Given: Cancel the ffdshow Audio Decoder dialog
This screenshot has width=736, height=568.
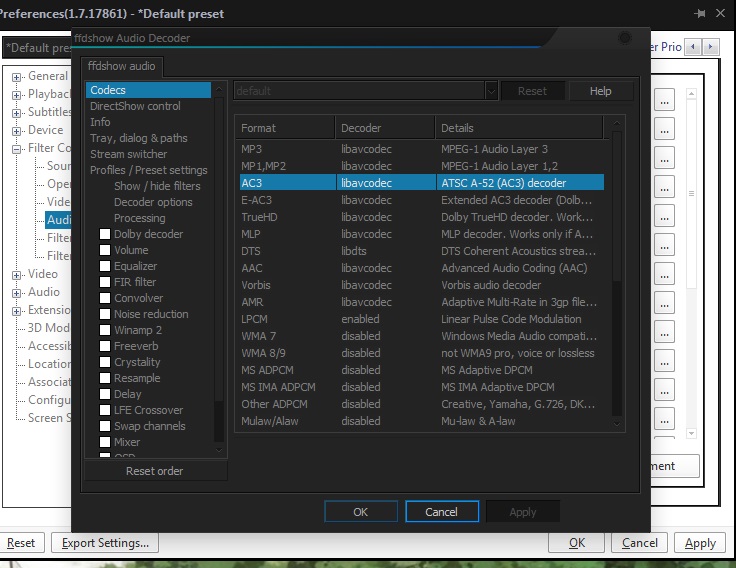Looking at the screenshot, I should coord(442,512).
